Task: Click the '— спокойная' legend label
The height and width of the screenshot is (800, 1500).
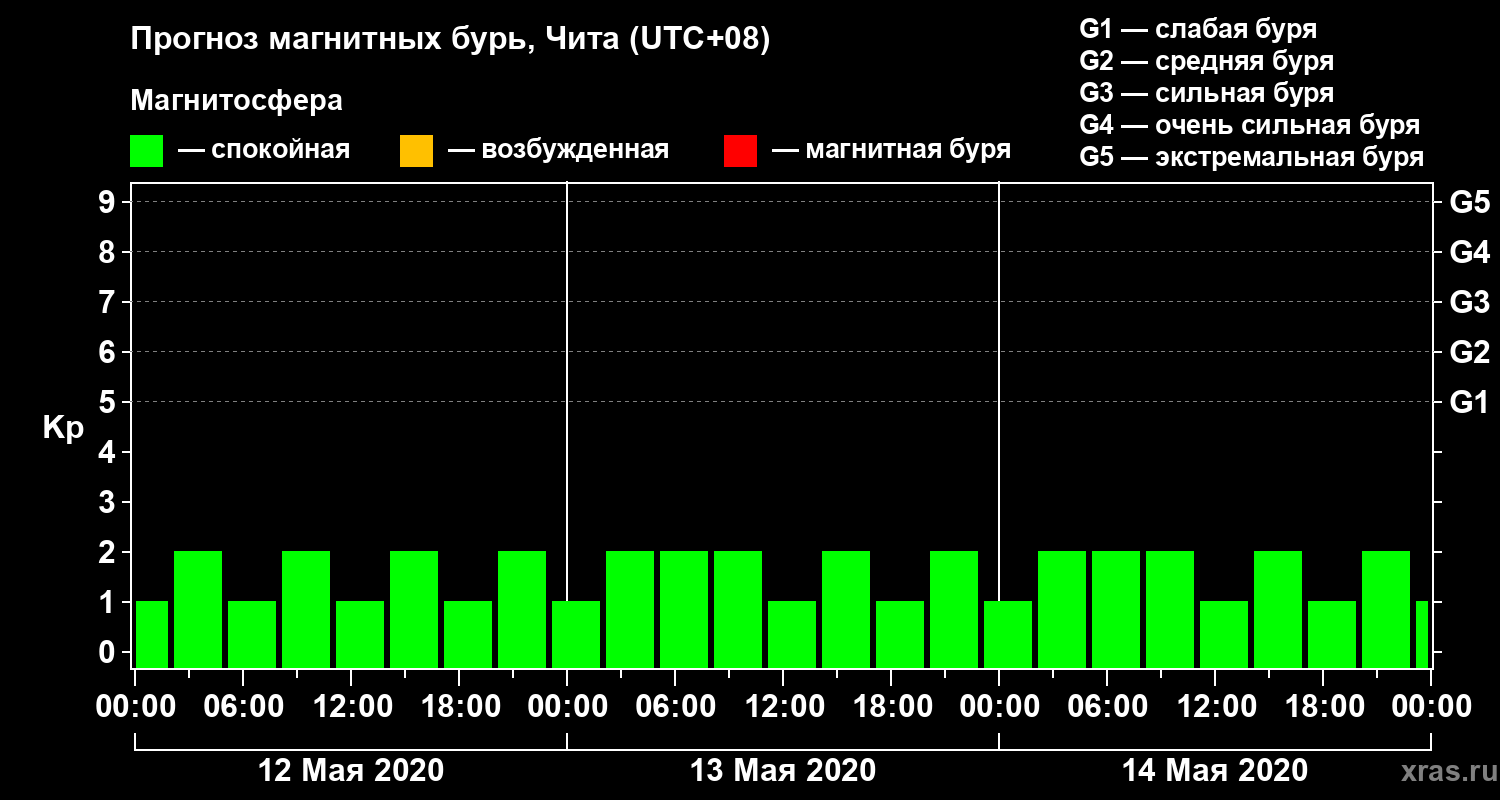Action: [x=264, y=150]
